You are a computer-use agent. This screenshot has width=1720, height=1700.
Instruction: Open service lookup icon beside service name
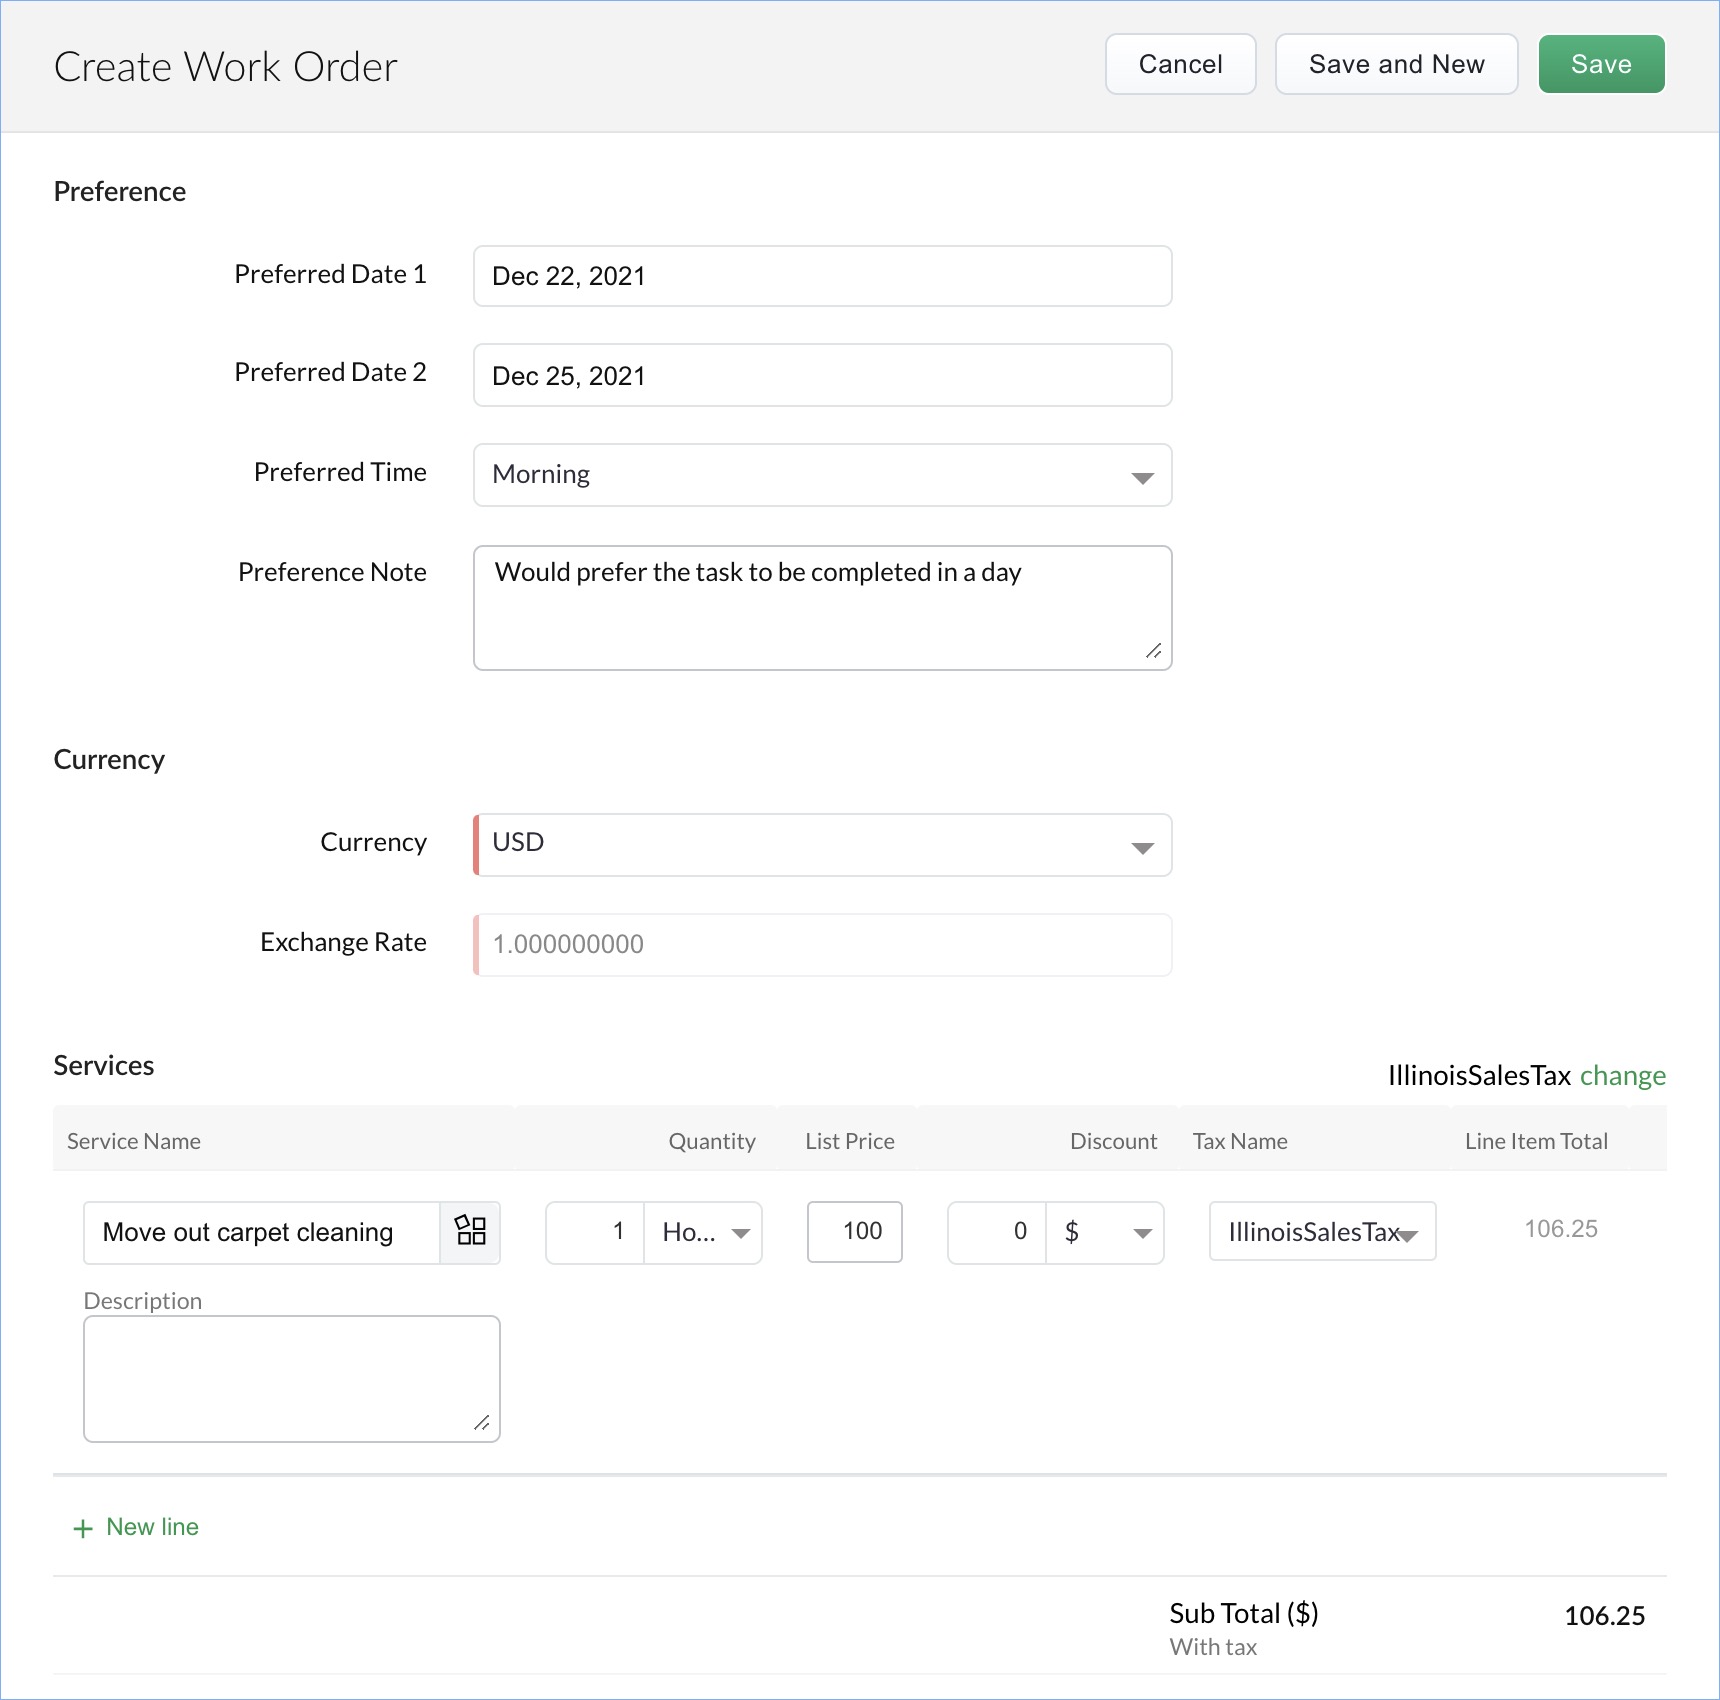pyautogui.click(x=470, y=1231)
